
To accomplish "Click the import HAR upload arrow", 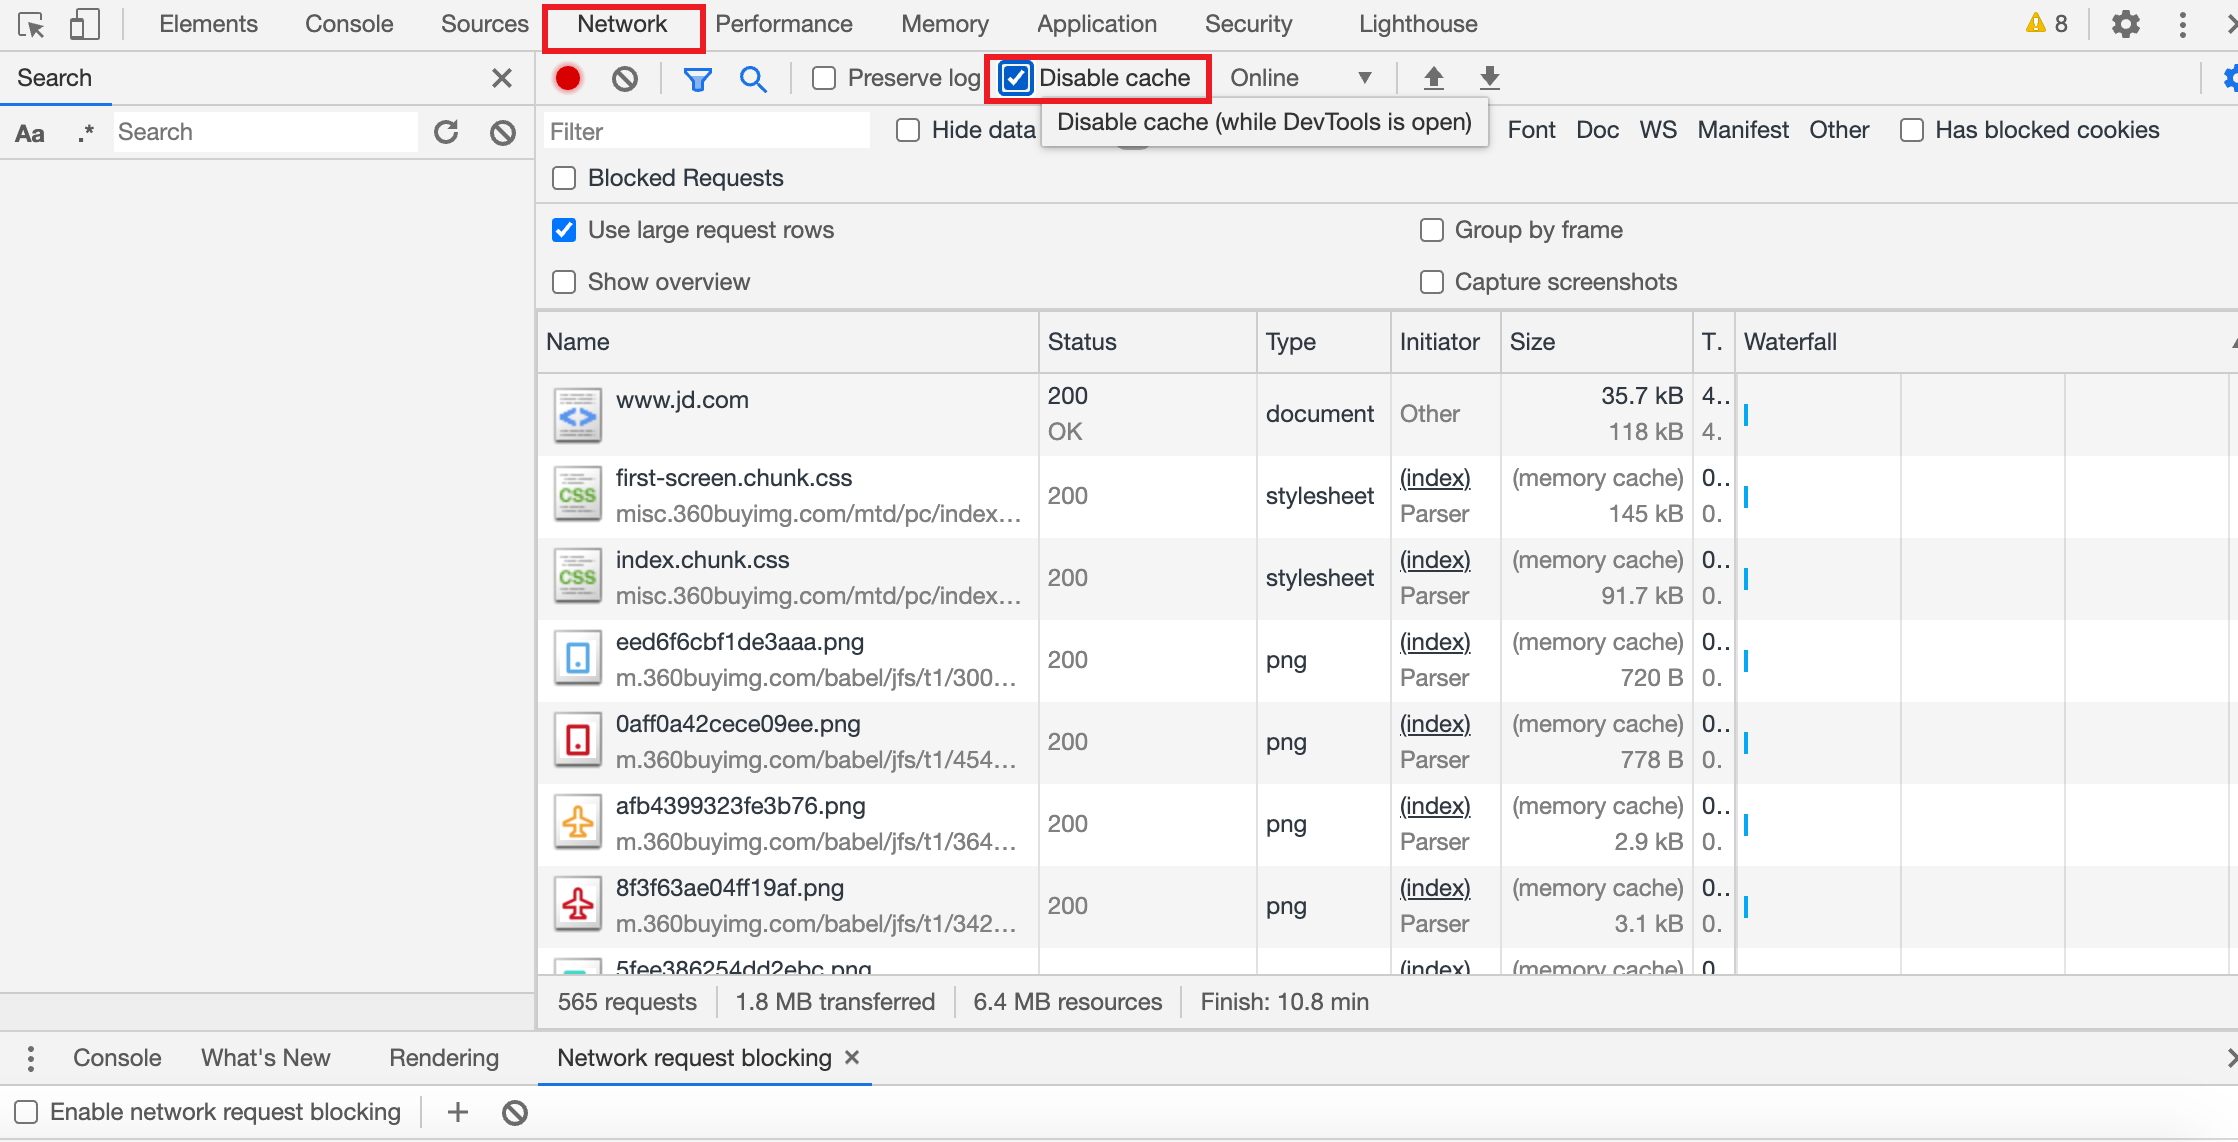I will point(1433,78).
